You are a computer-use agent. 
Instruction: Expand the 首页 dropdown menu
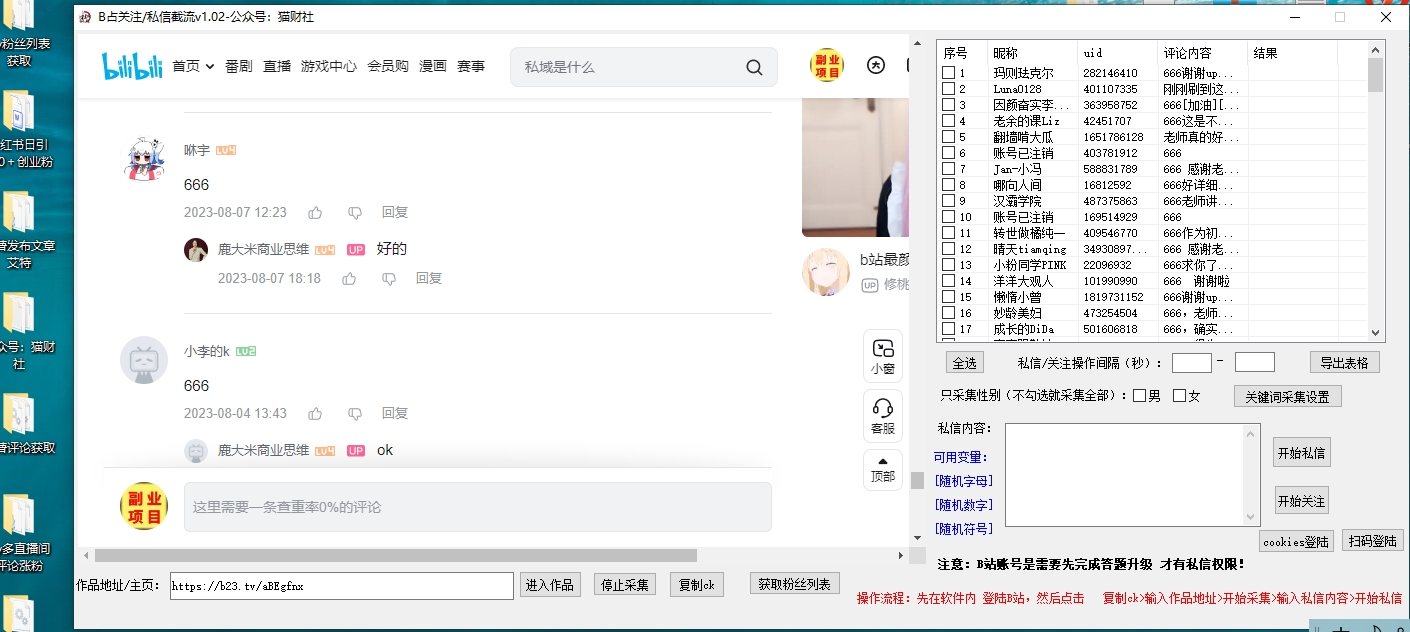pos(193,67)
